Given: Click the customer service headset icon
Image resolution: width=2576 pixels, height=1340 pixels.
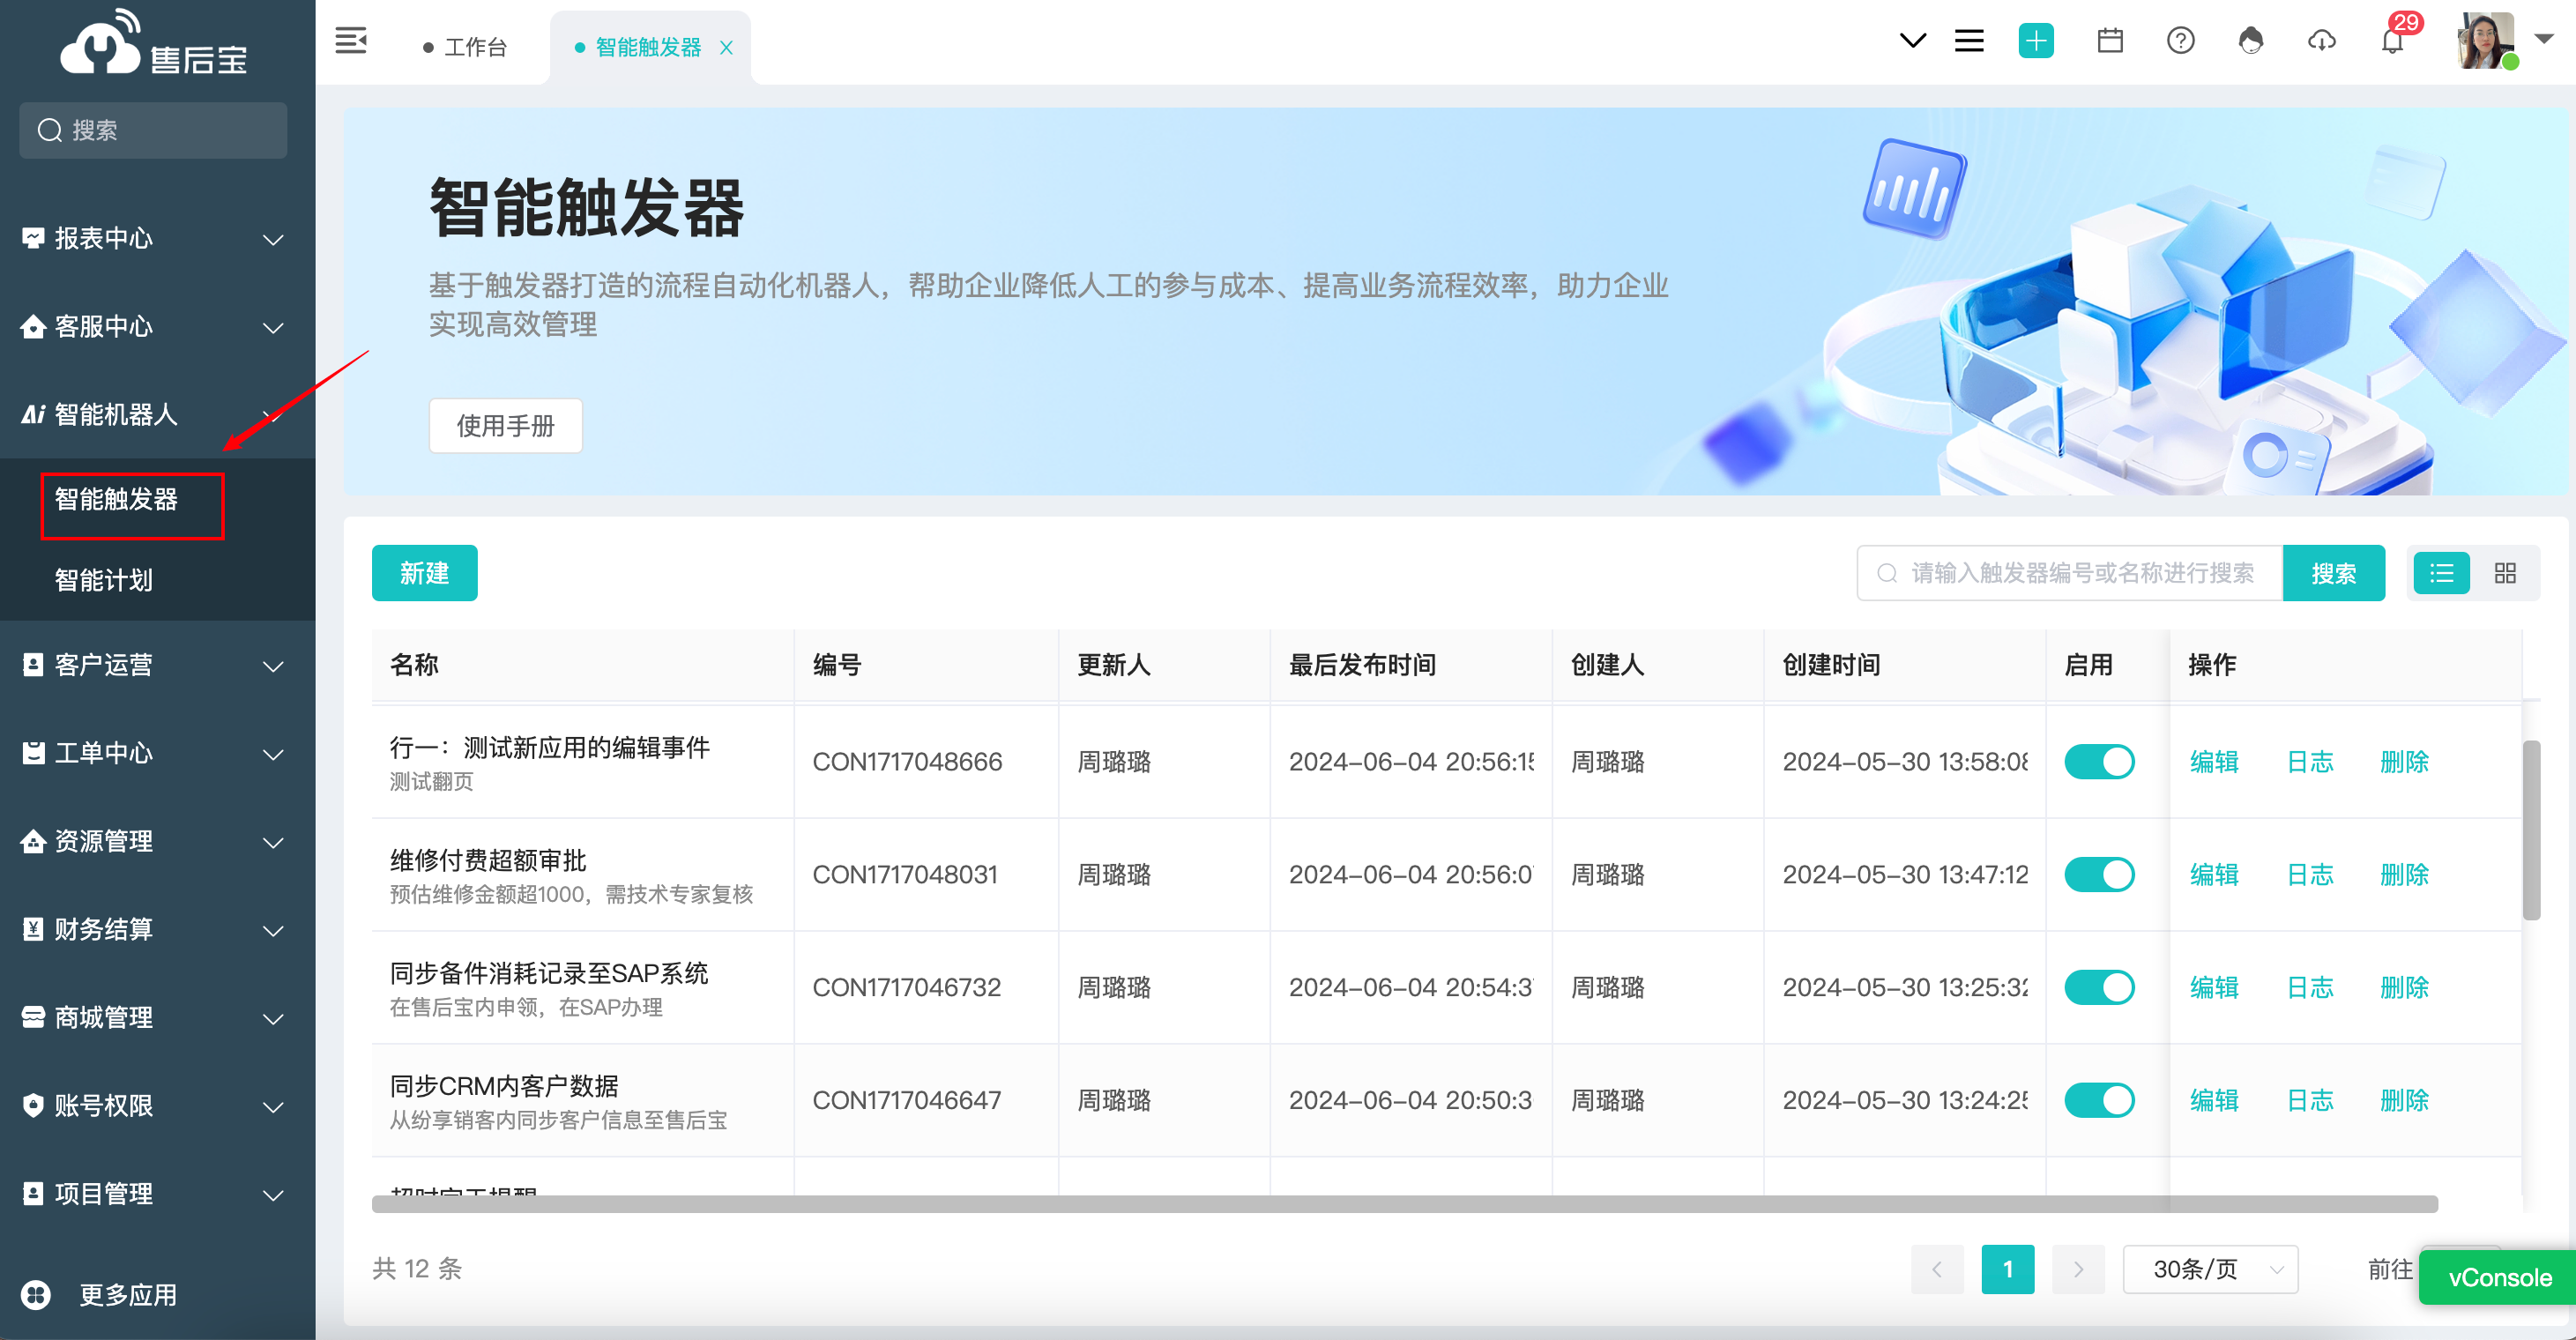Looking at the screenshot, I should pyautogui.click(x=2251, y=41).
